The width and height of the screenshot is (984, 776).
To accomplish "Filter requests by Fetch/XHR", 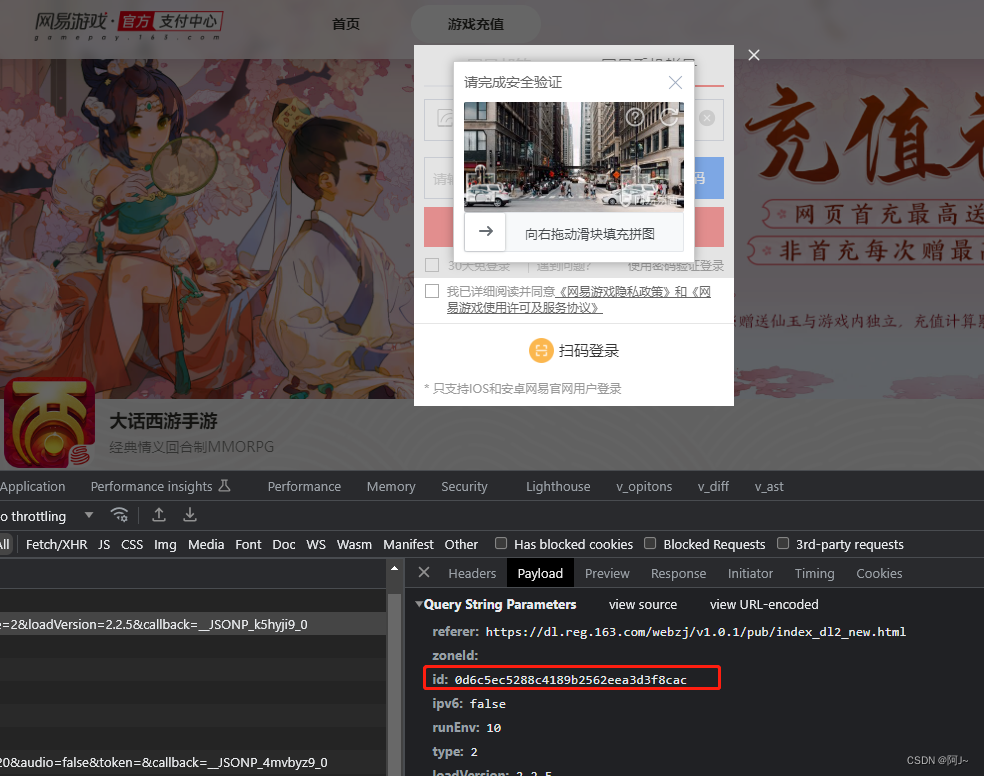I will pyautogui.click(x=56, y=545).
